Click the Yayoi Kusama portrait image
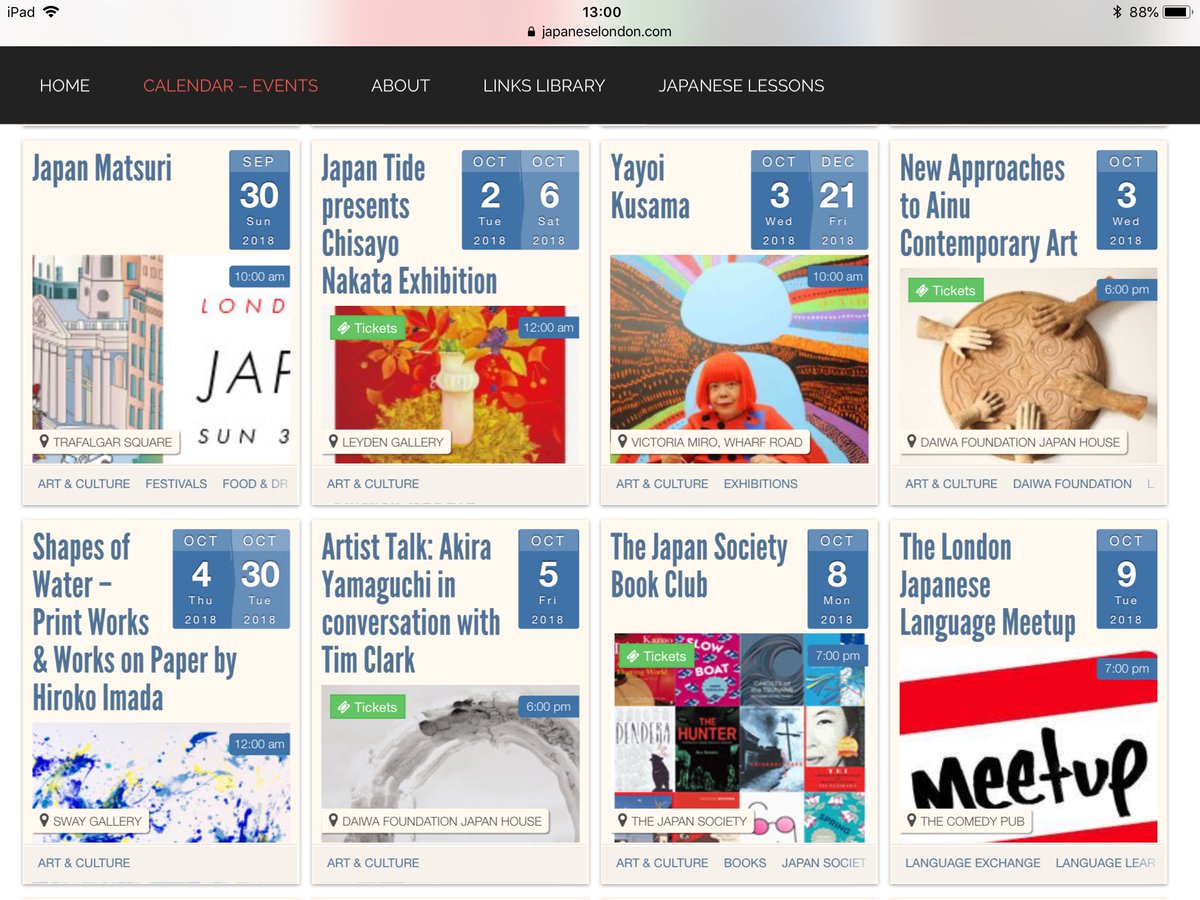 tap(739, 359)
